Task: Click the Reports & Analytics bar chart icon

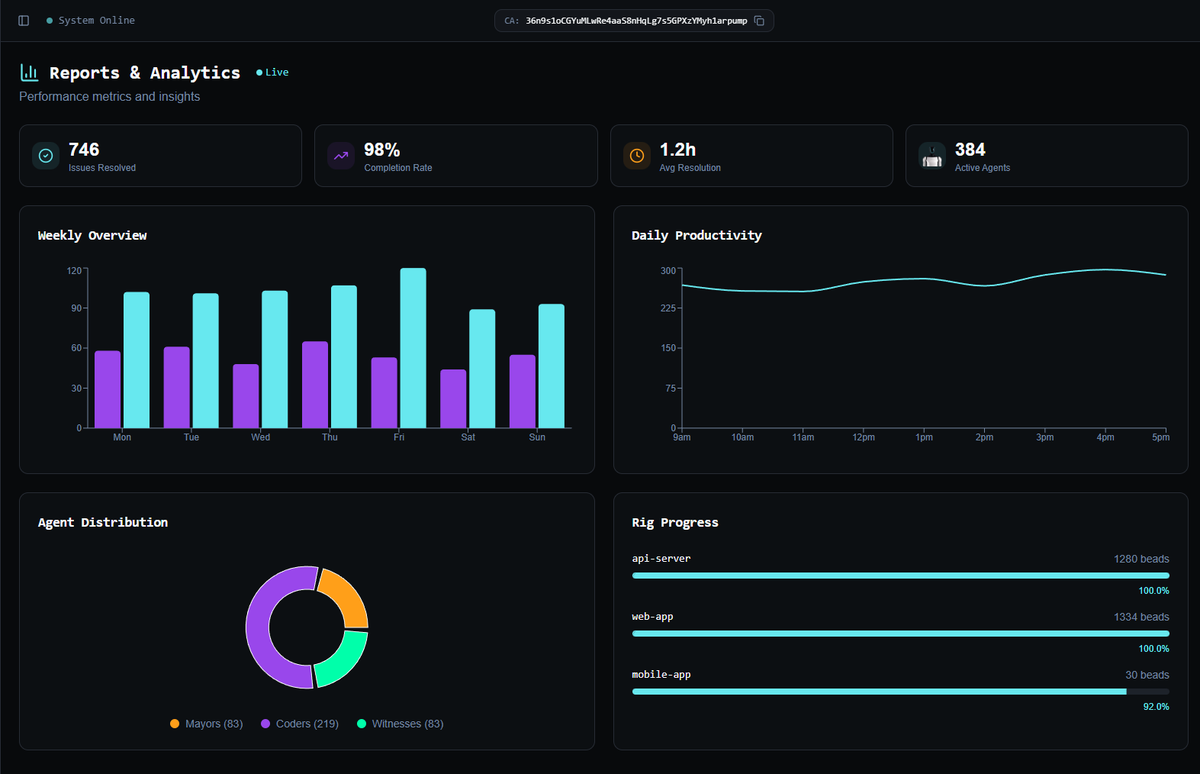Action: (x=29, y=72)
